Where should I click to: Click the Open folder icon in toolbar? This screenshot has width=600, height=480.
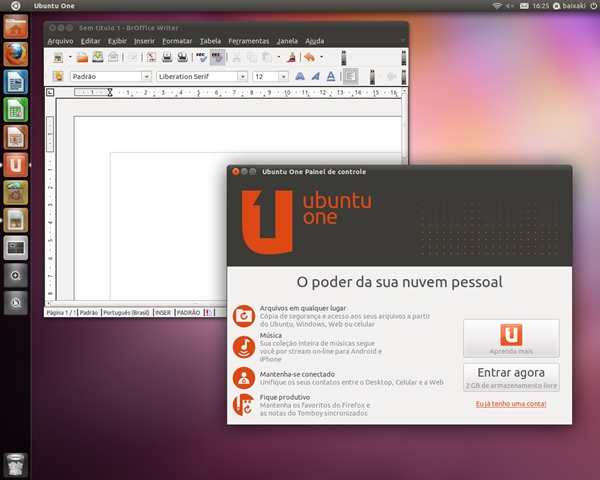[x=83, y=57]
